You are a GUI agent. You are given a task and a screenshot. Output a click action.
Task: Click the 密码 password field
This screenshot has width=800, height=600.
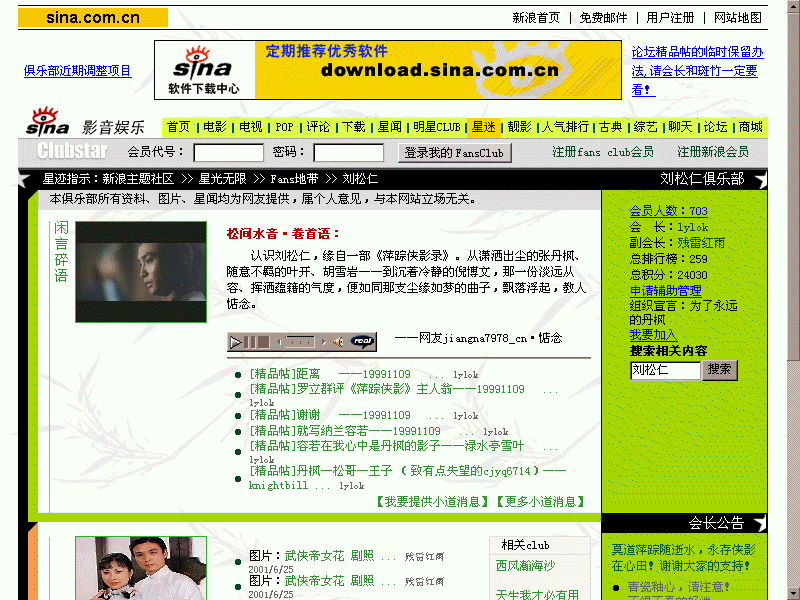[348, 153]
